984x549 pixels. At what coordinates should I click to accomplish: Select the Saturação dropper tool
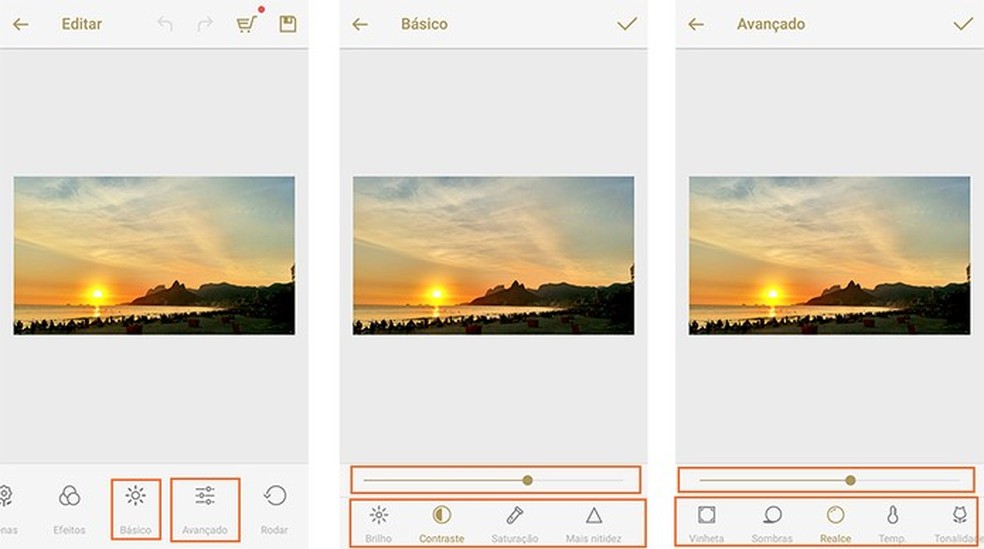pos(515,525)
